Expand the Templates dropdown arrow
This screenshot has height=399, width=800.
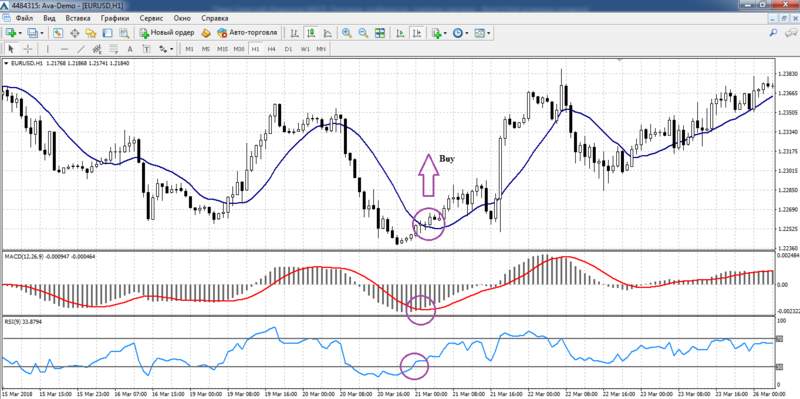tap(488, 34)
